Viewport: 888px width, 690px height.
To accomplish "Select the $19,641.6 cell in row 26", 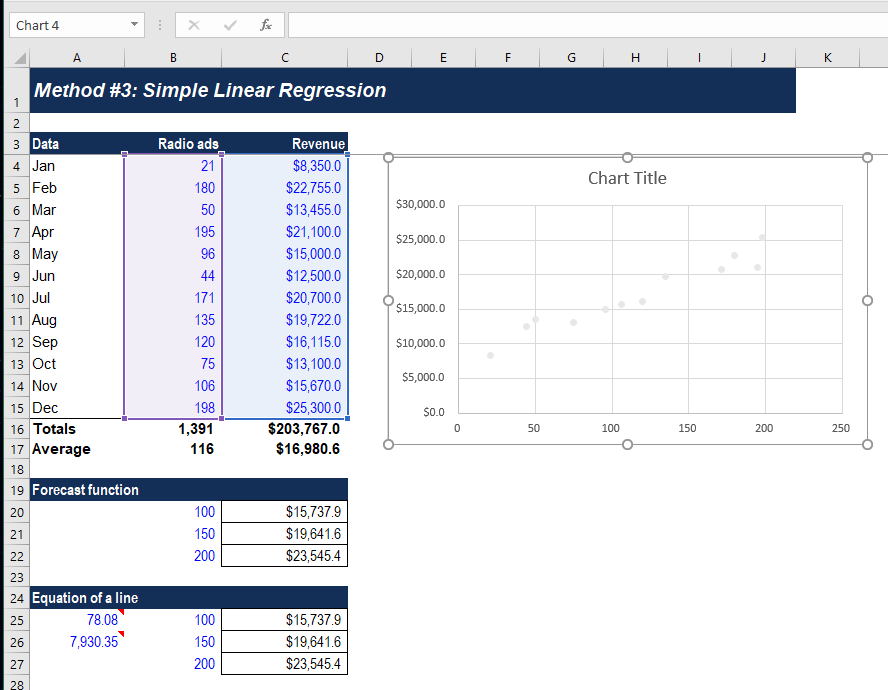I will tap(284, 642).
